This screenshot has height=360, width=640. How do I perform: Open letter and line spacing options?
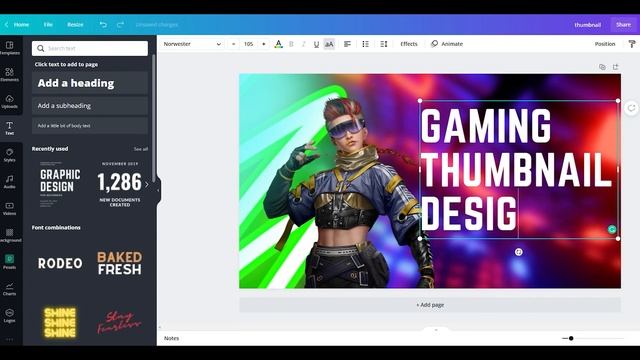384,44
